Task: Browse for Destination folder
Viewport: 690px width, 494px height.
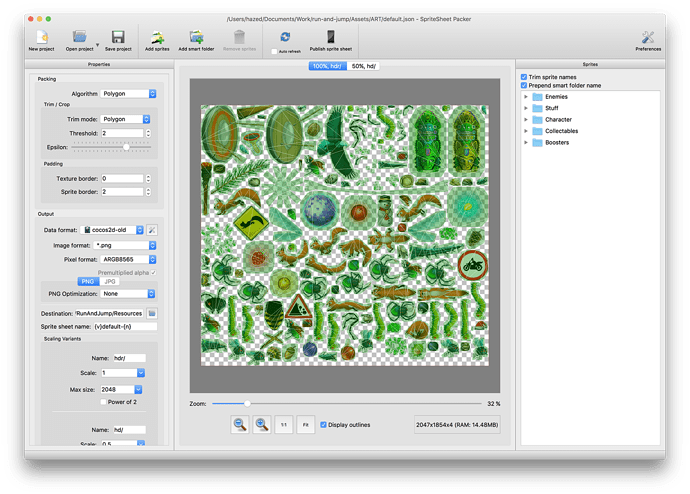Action: (x=152, y=314)
